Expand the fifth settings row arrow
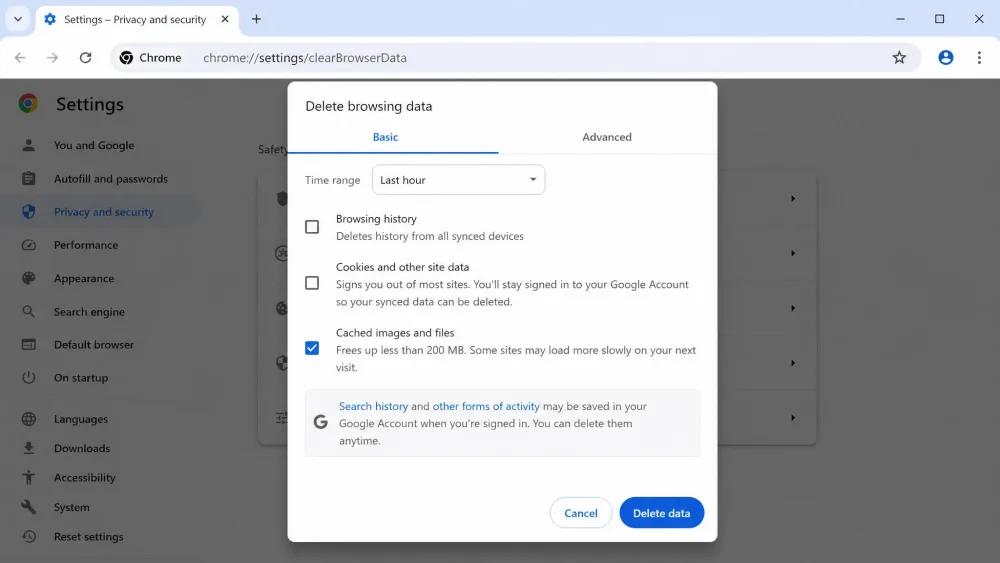The width and height of the screenshot is (1000, 563). (x=793, y=418)
